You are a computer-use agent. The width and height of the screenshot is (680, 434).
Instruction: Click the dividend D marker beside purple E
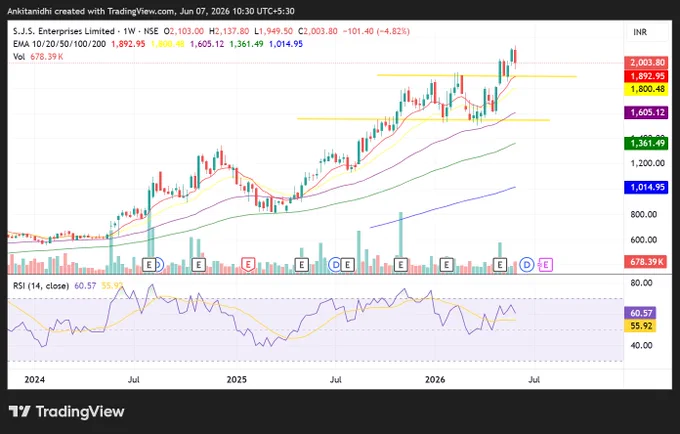(x=527, y=264)
